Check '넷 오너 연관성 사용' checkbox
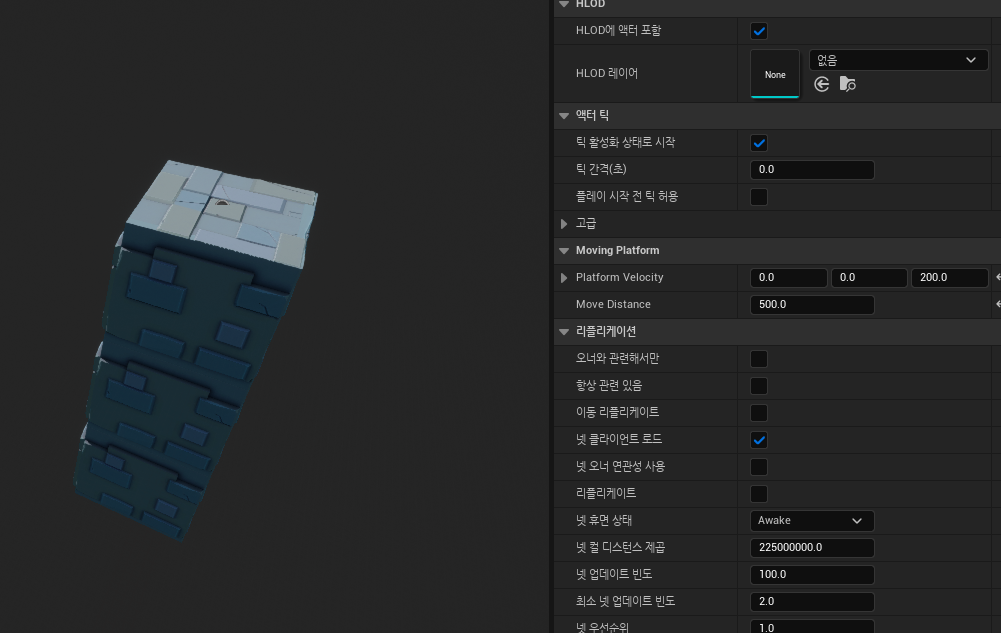This screenshot has width=1001, height=633. pos(758,466)
